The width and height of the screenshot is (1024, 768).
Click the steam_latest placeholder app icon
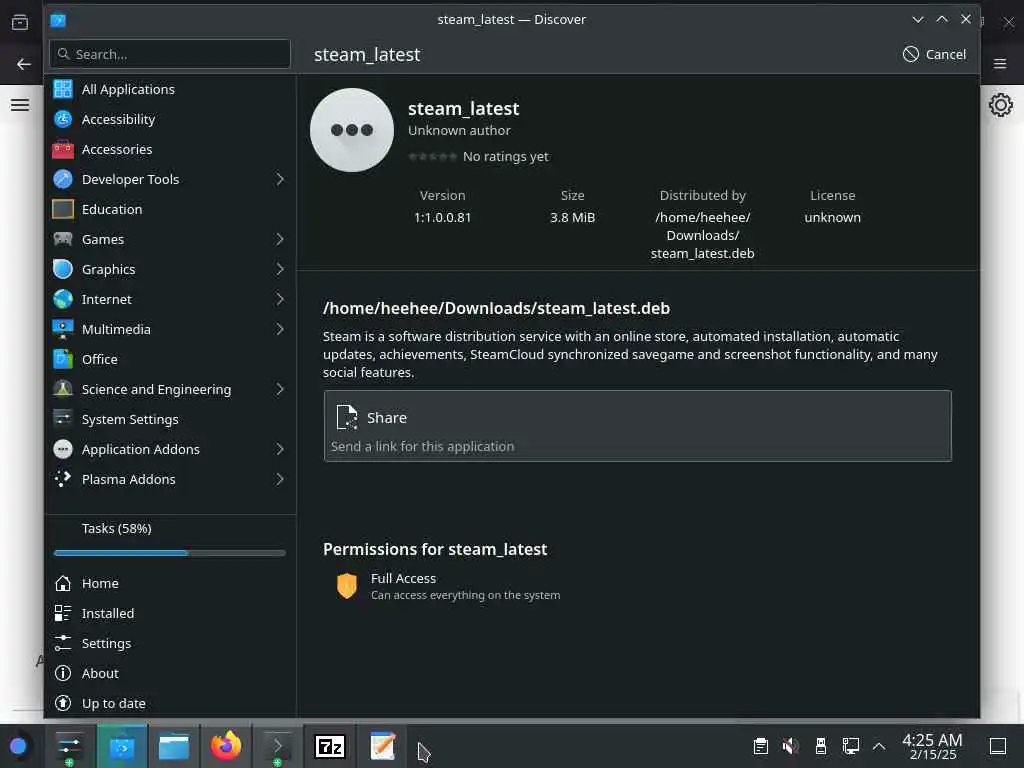[x=352, y=130]
